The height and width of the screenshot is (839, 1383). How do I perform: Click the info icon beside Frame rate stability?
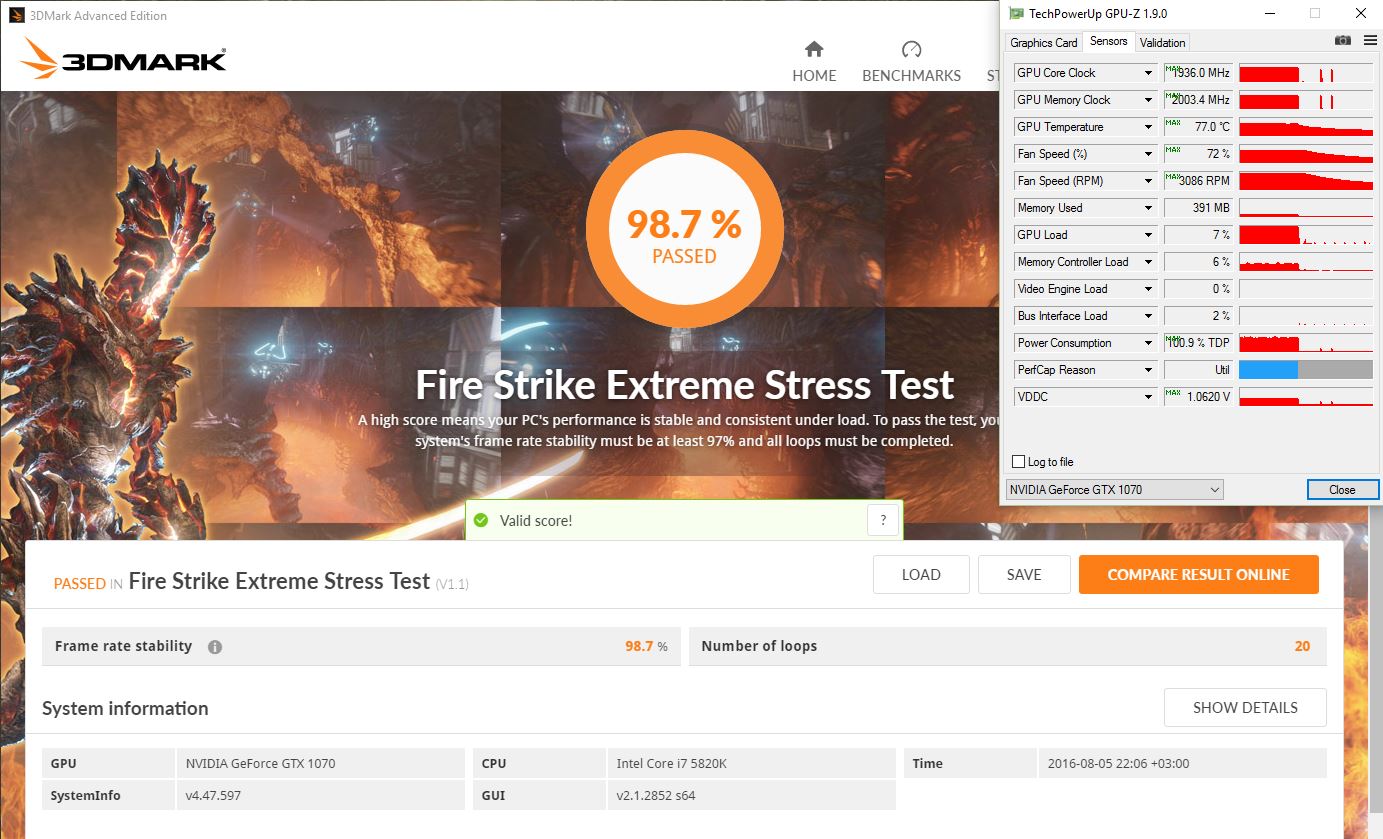(x=214, y=647)
